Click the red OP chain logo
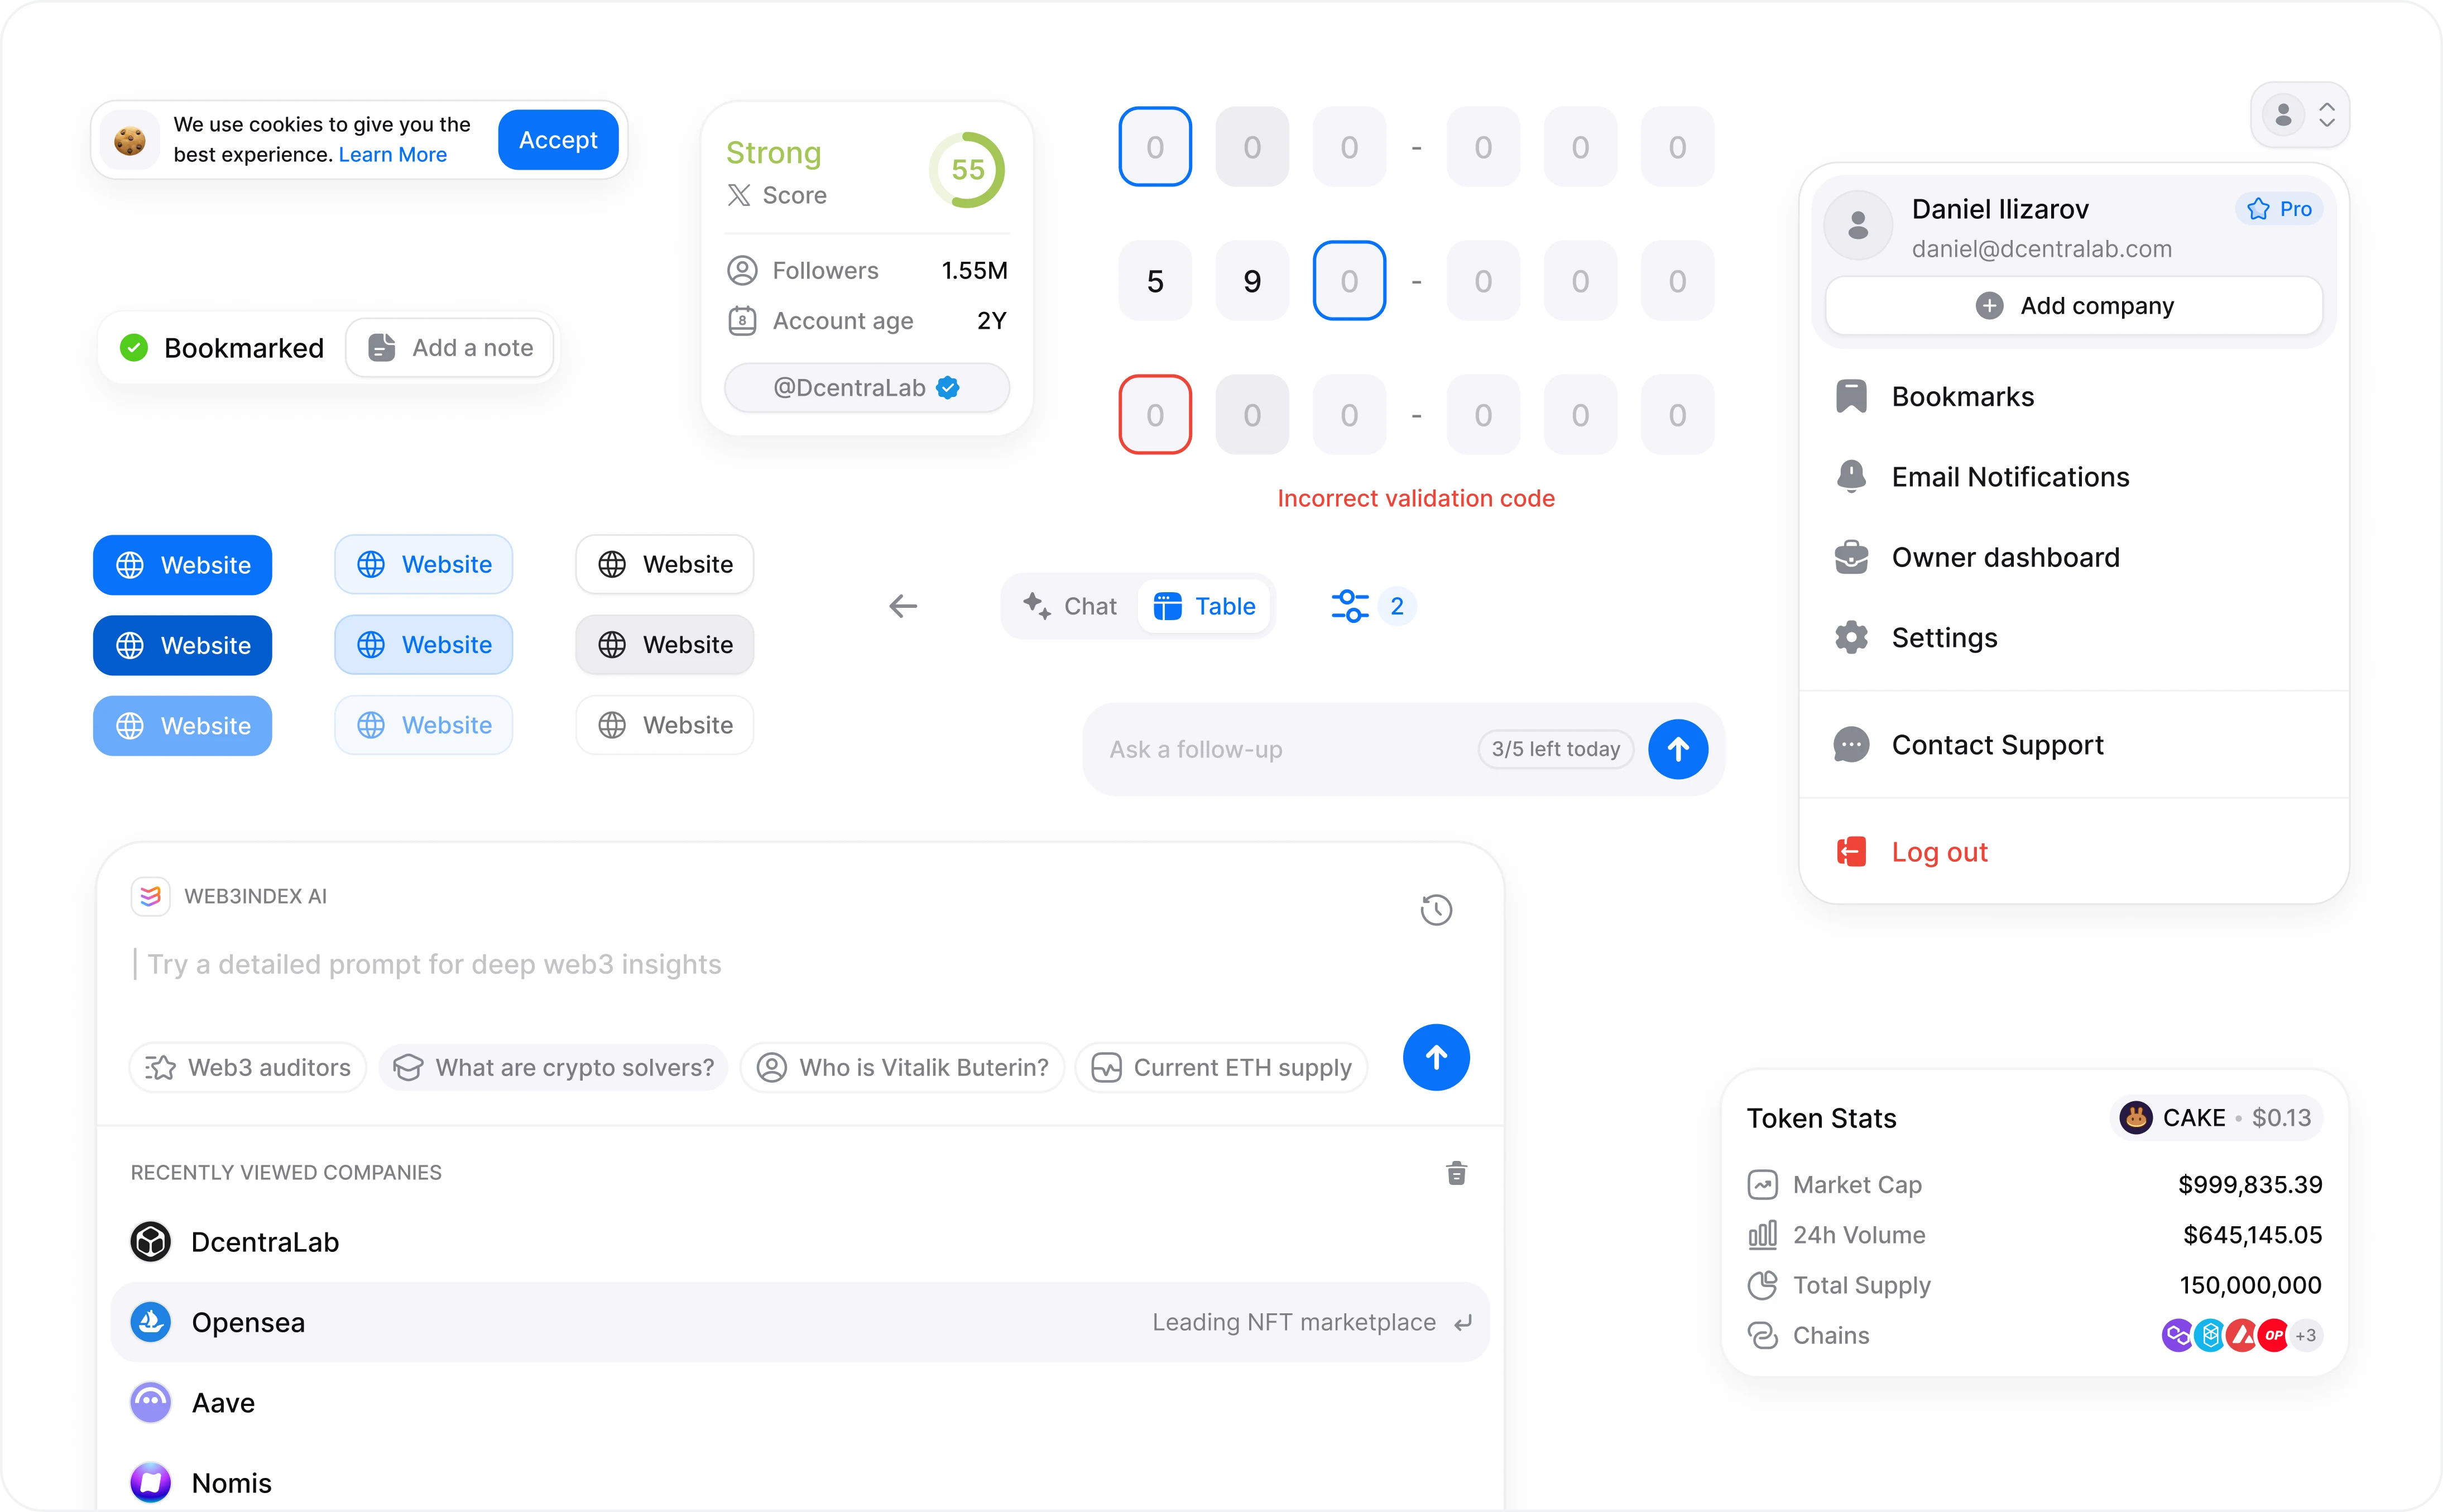Image resolution: width=2443 pixels, height=1512 pixels. point(2274,1336)
